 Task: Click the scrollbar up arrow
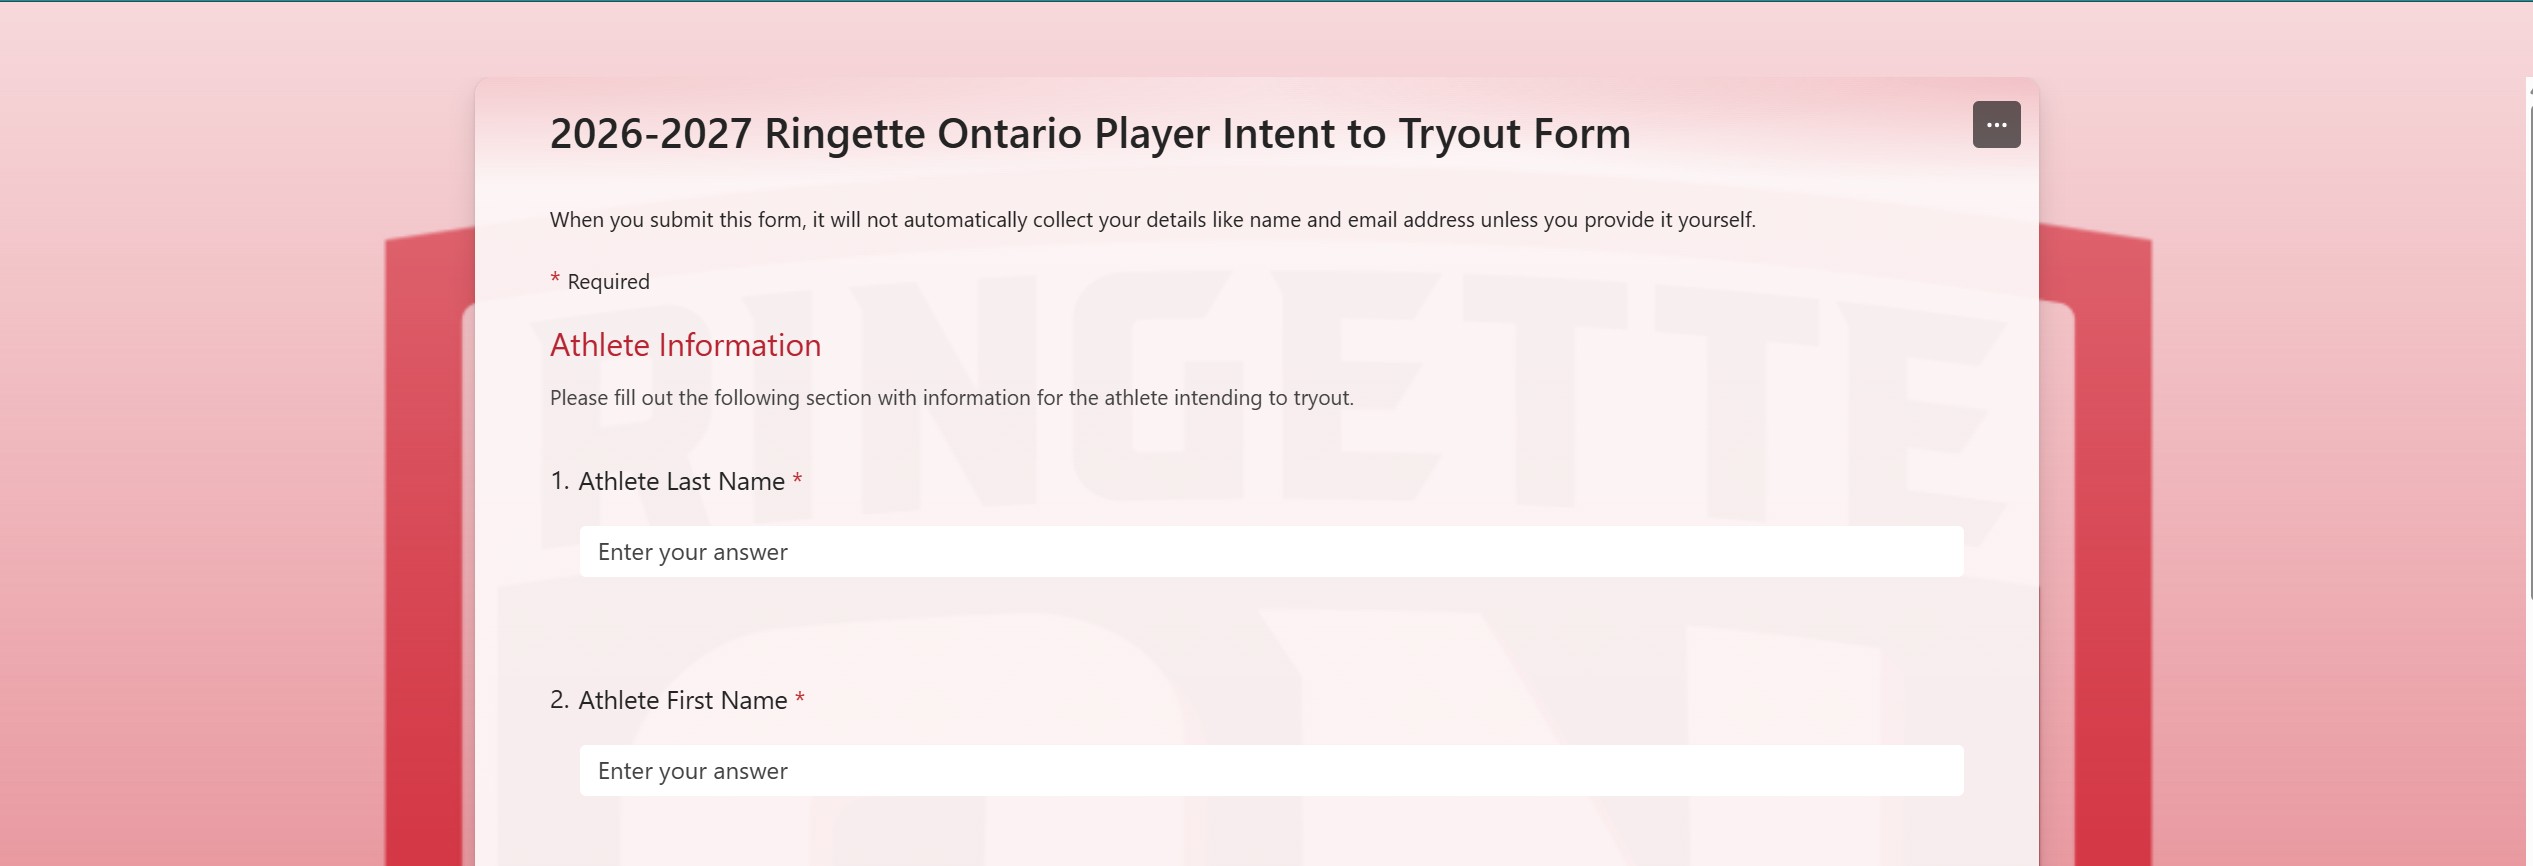click(2529, 90)
